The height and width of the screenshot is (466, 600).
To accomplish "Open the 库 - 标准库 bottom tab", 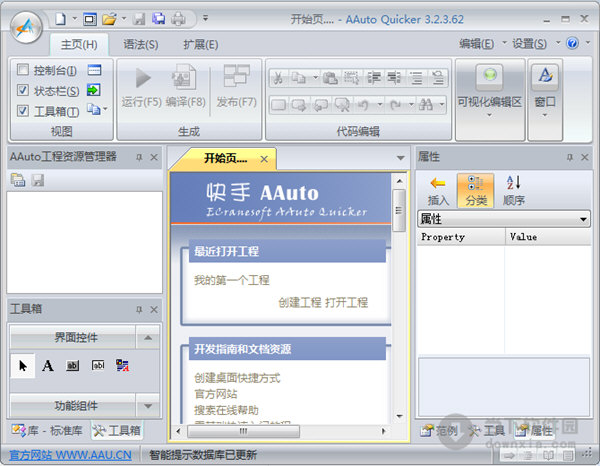I will [47, 431].
